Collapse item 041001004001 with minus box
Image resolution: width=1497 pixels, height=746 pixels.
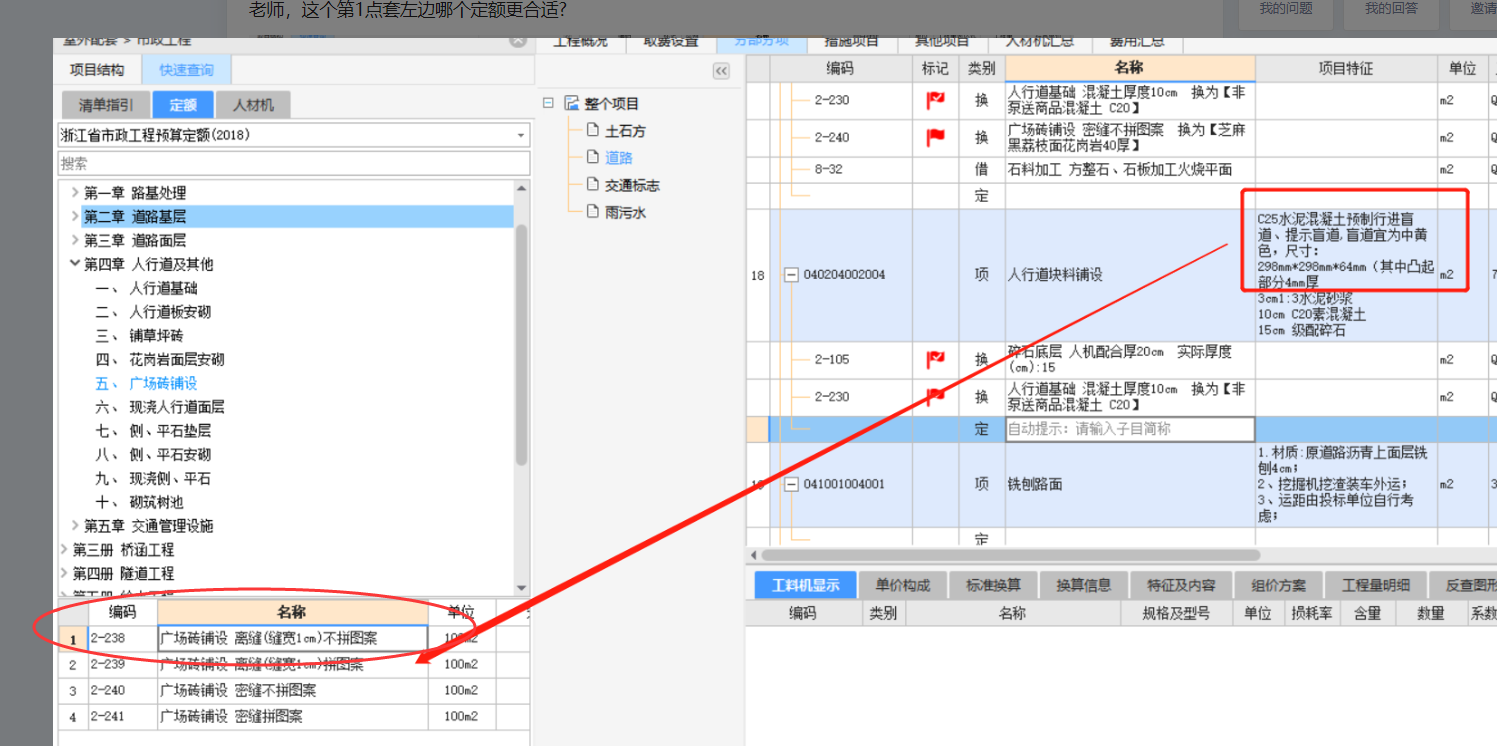click(791, 484)
